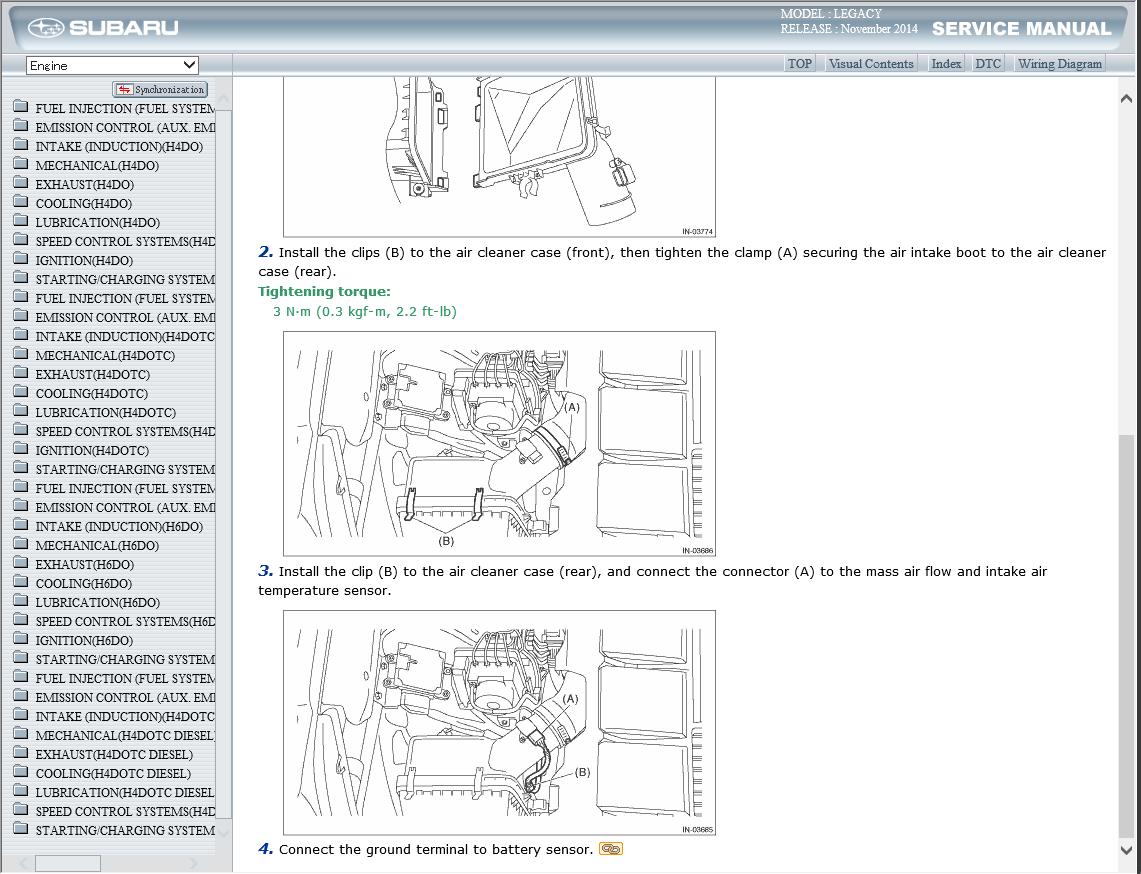Click folder icon beside EXHAUST(H4DO)
This screenshot has height=874, width=1141.
pos(20,183)
